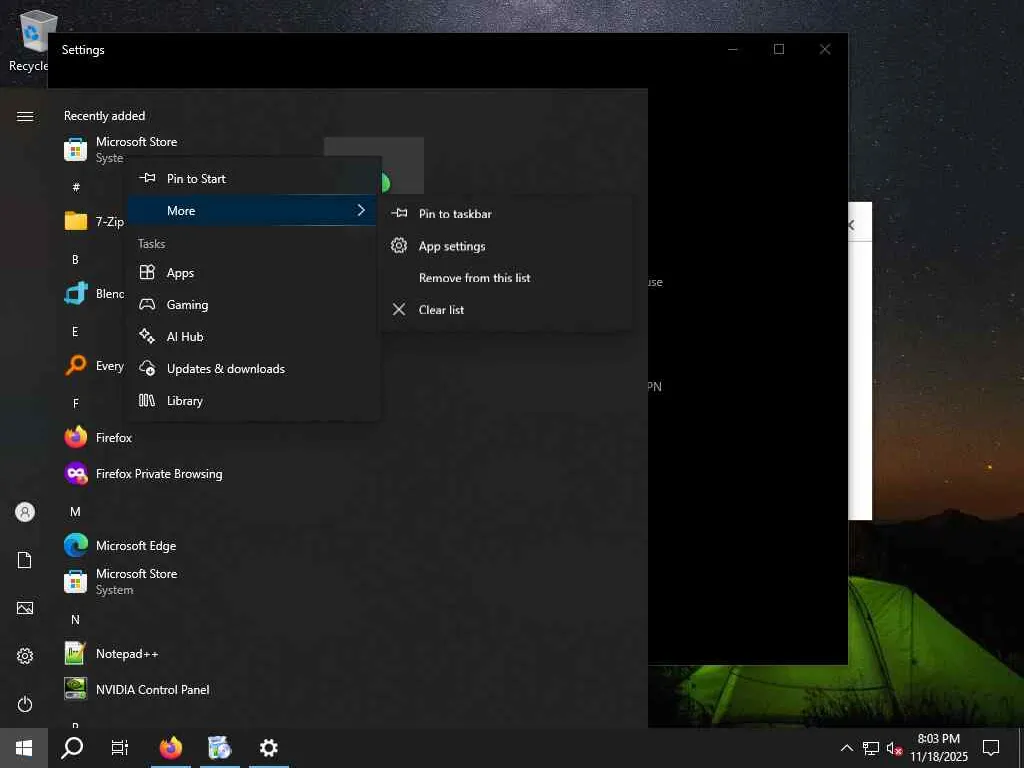
Task: Select Clear list option
Action: pos(505,310)
